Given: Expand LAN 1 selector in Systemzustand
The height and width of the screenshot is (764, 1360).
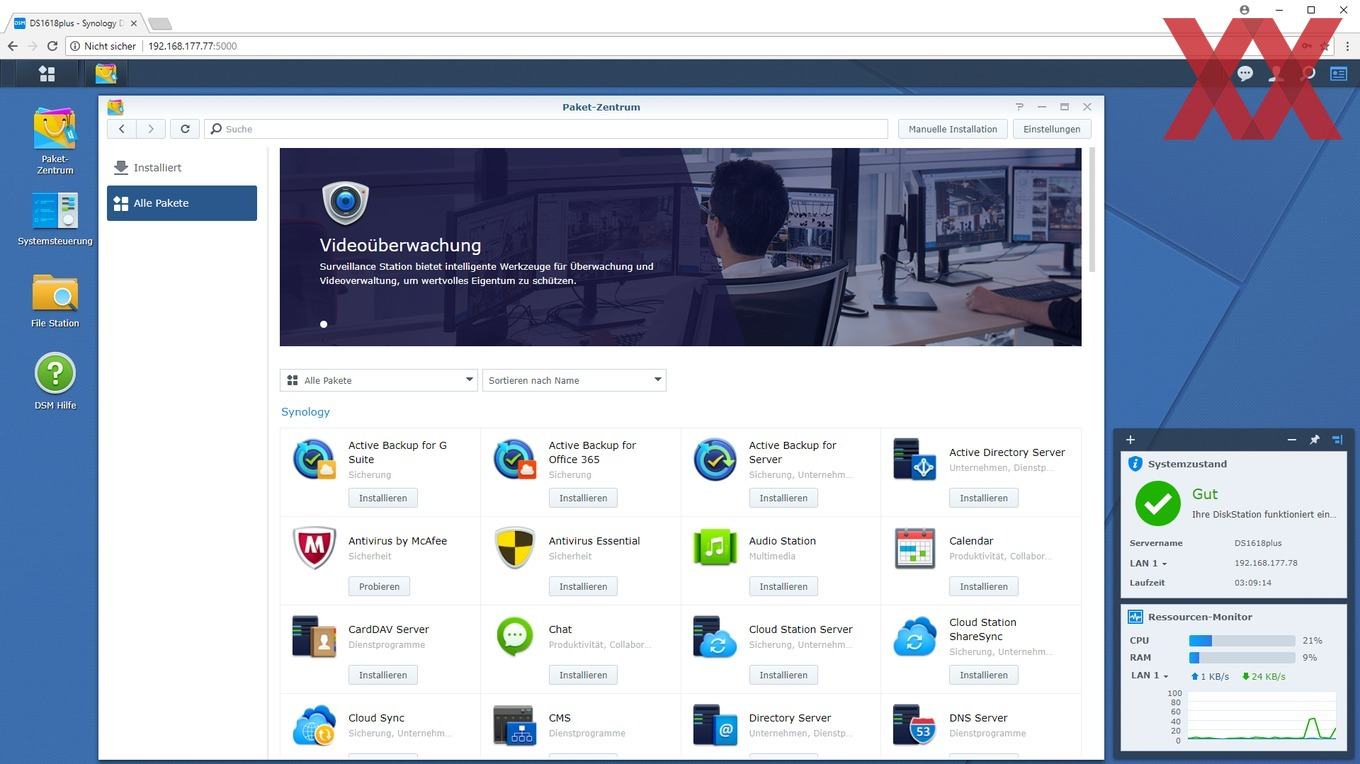Looking at the screenshot, I should point(1148,563).
